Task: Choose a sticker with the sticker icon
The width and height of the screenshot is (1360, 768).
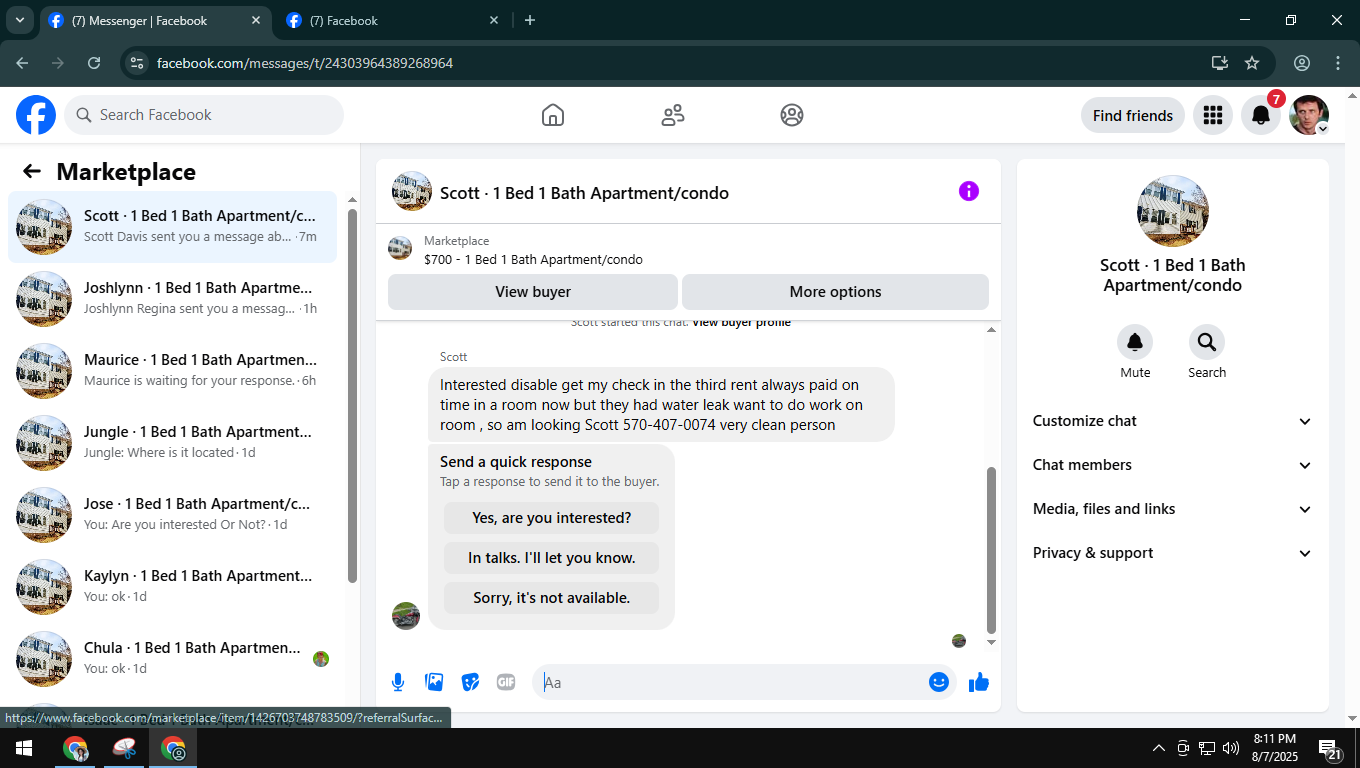Action: (x=470, y=682)
